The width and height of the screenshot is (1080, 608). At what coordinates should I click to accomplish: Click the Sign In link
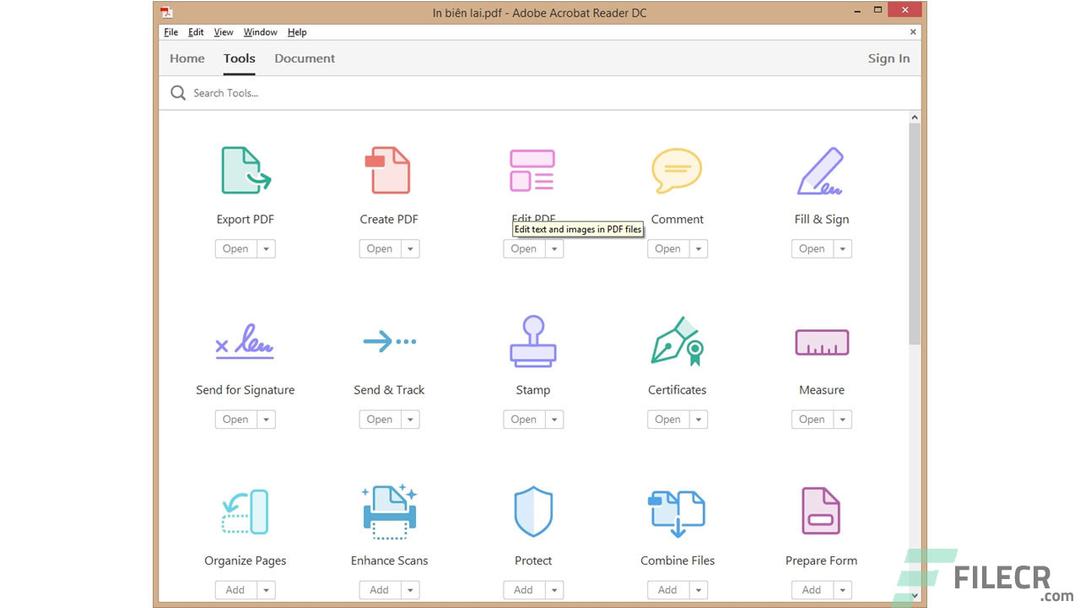pos(888,58)
